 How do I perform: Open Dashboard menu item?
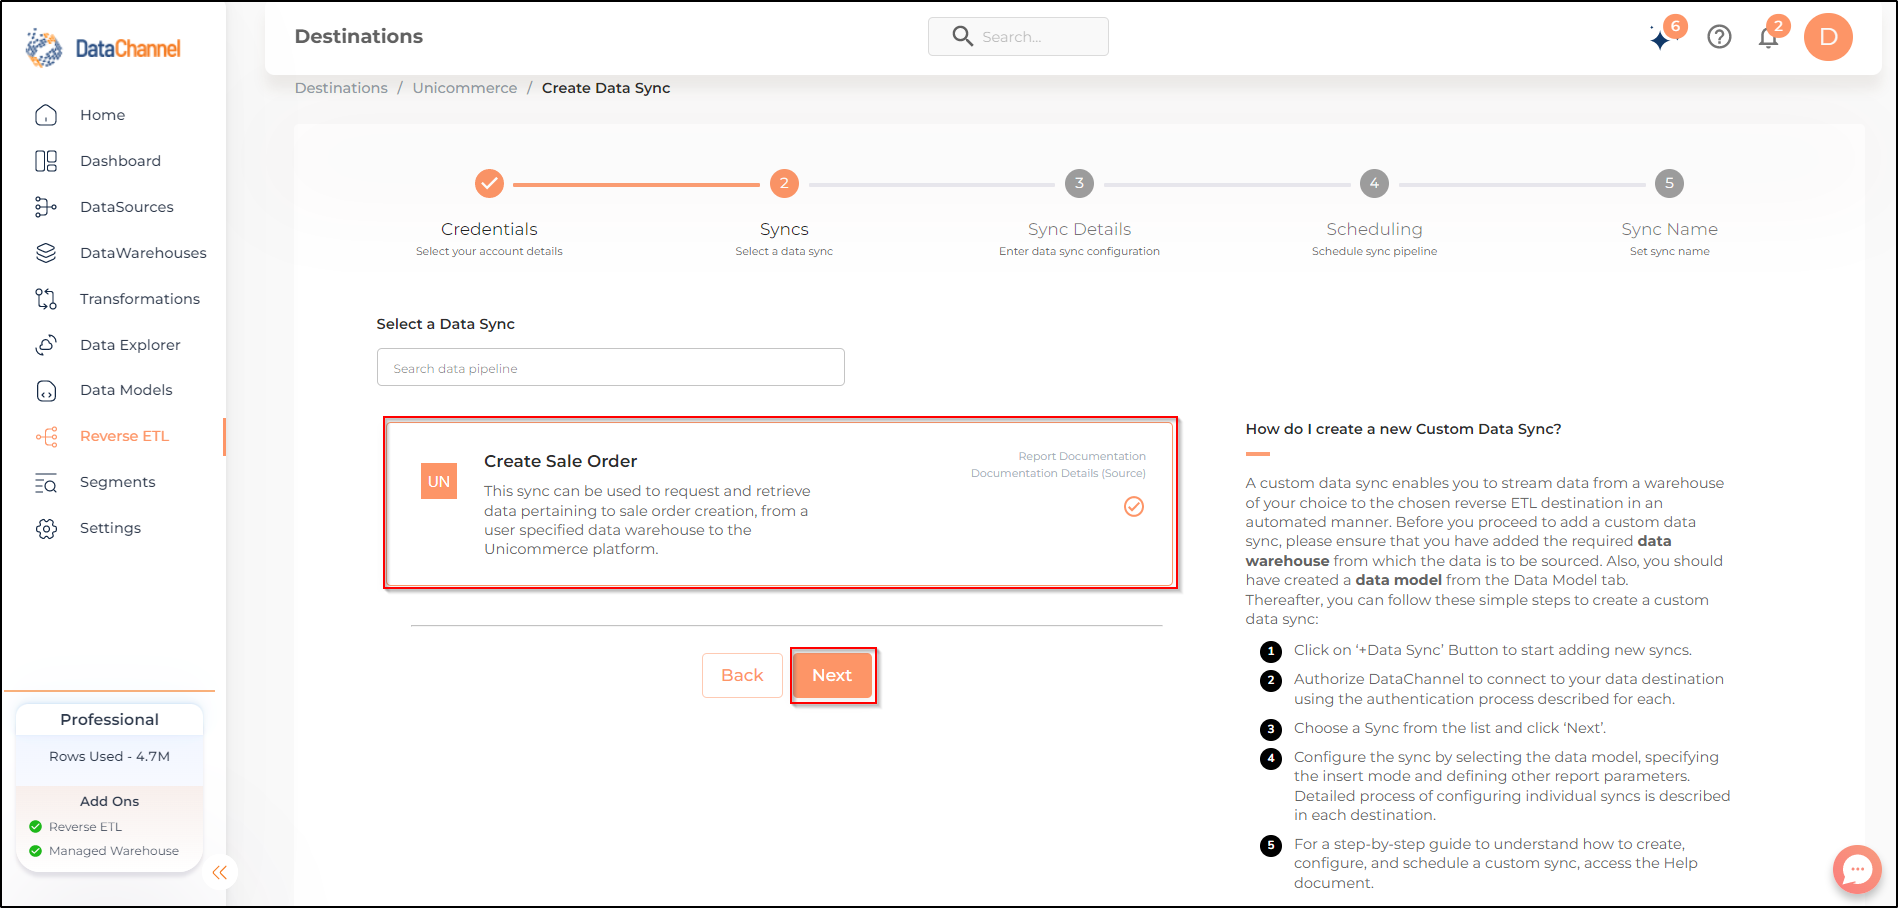(120, 161)
